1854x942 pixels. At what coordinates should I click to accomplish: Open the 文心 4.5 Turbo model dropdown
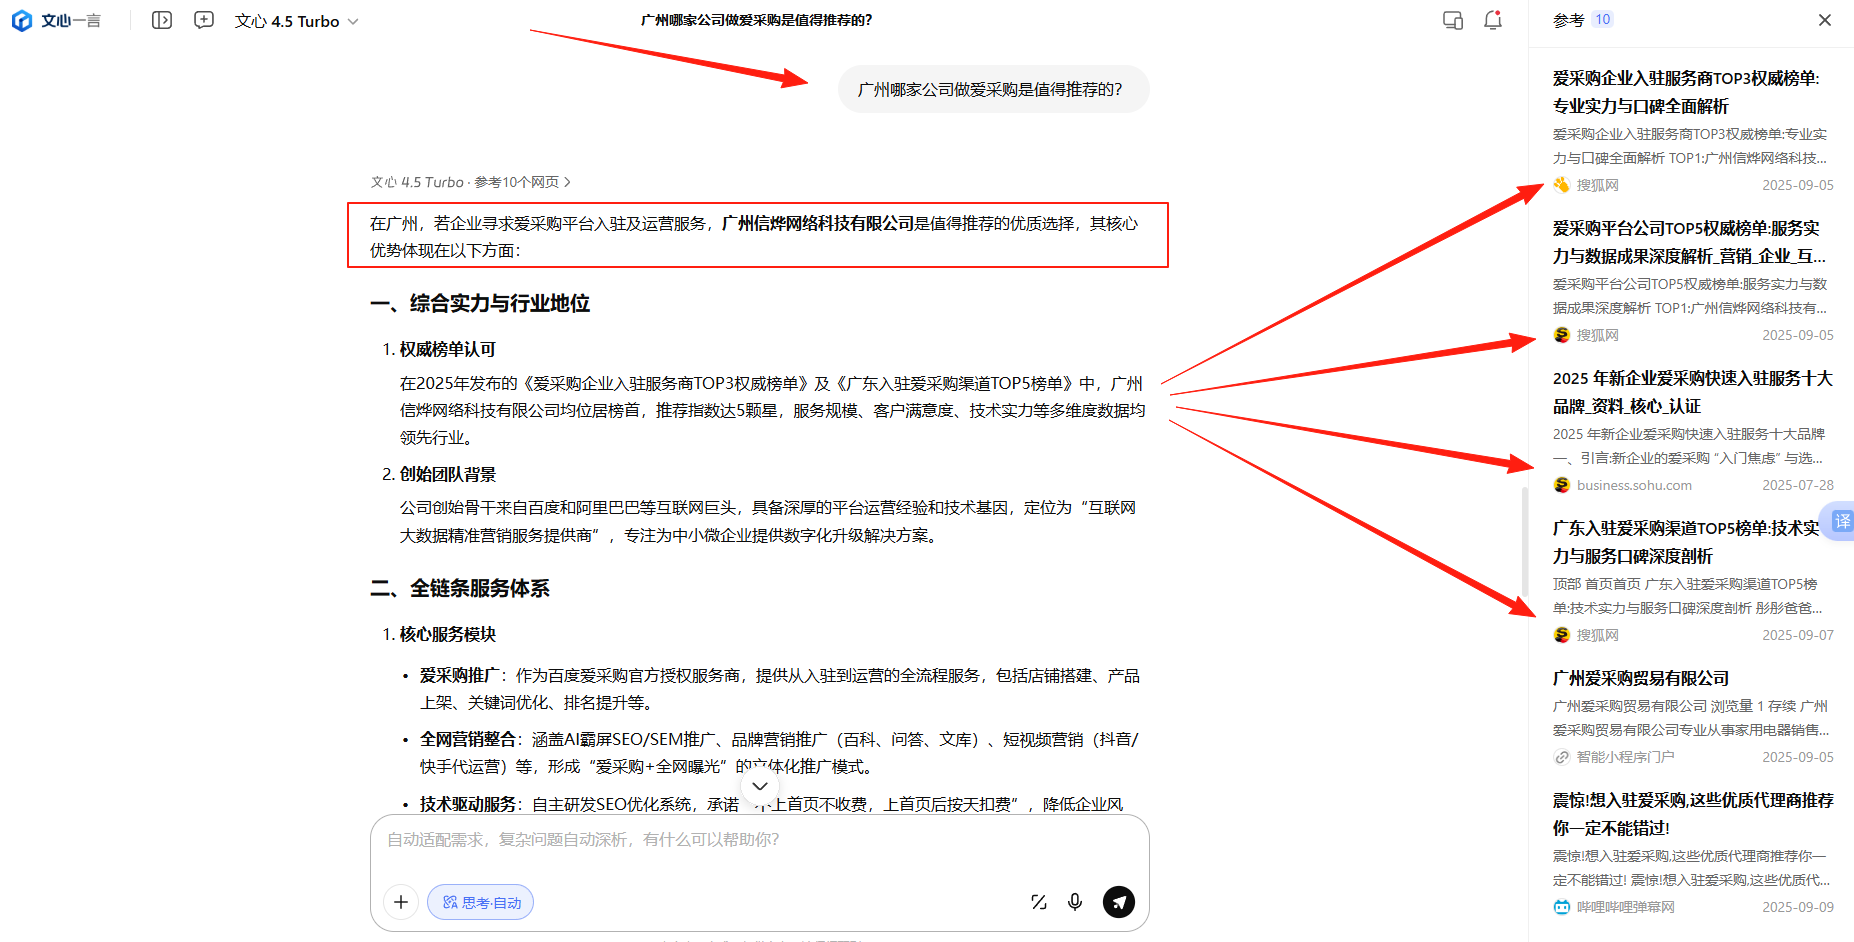click(x=296, y=21)
